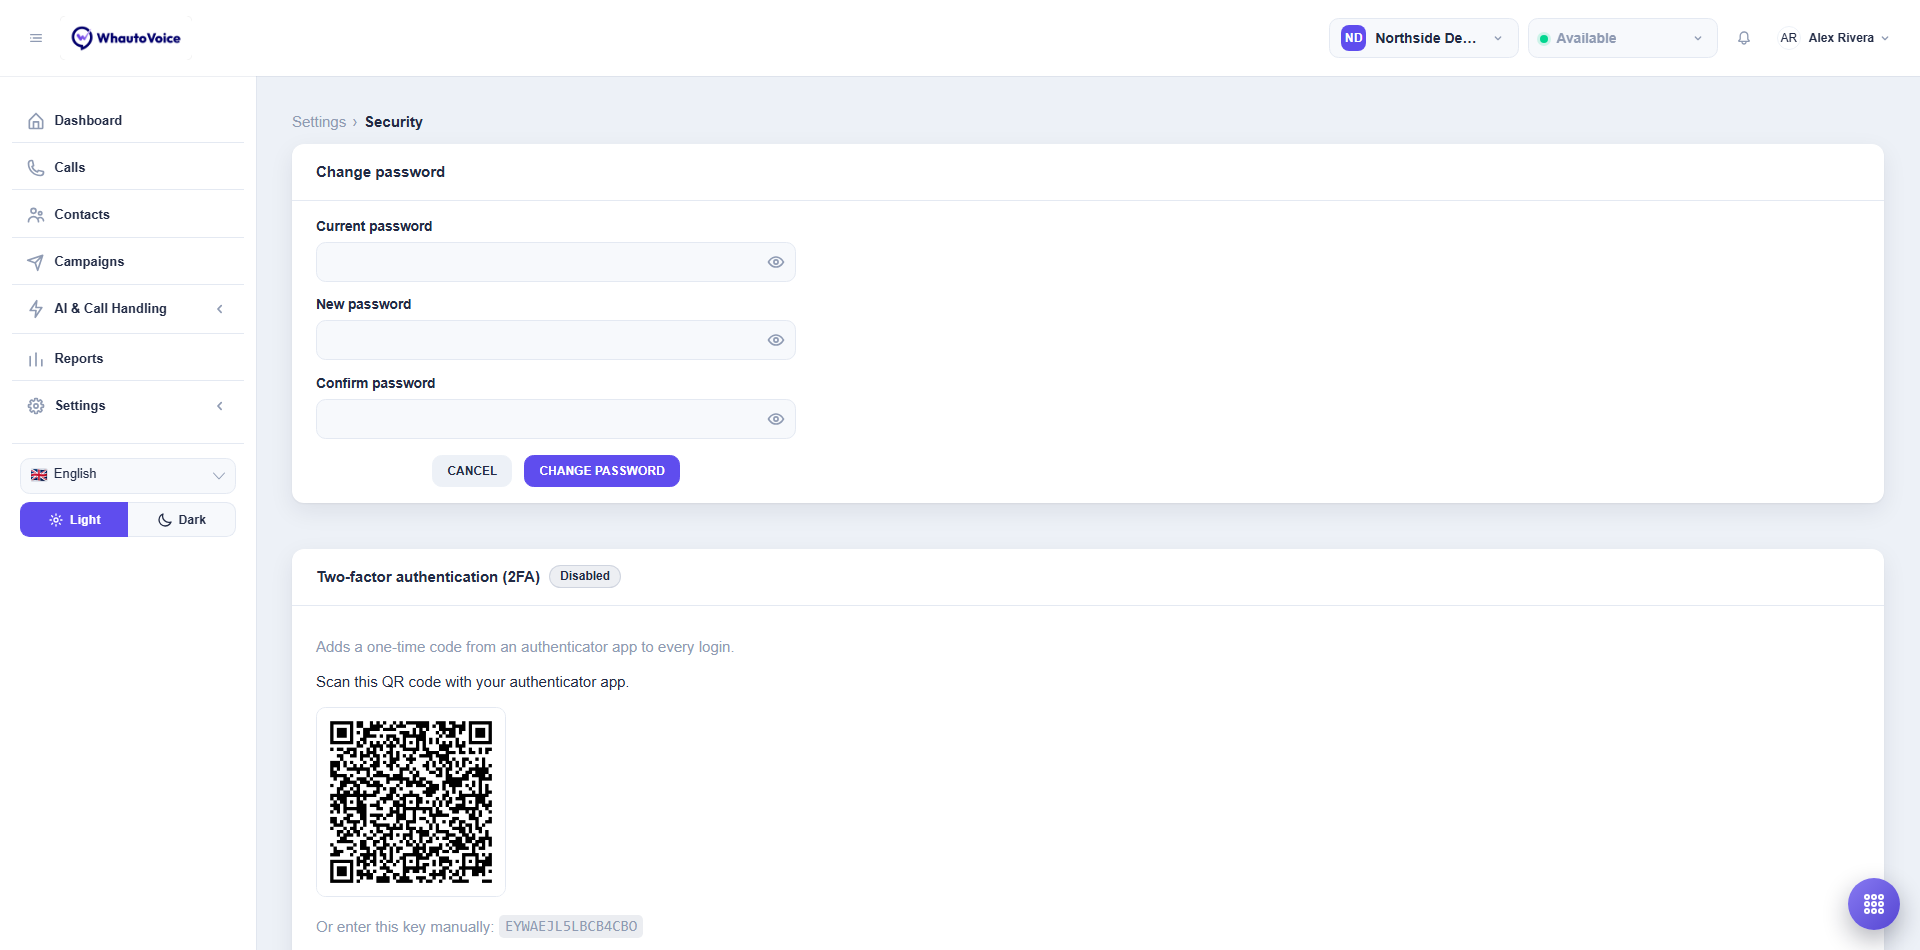Open the Alex Rivera user menu
The height and width of the screenshot is (950, 1920).
1834,38
